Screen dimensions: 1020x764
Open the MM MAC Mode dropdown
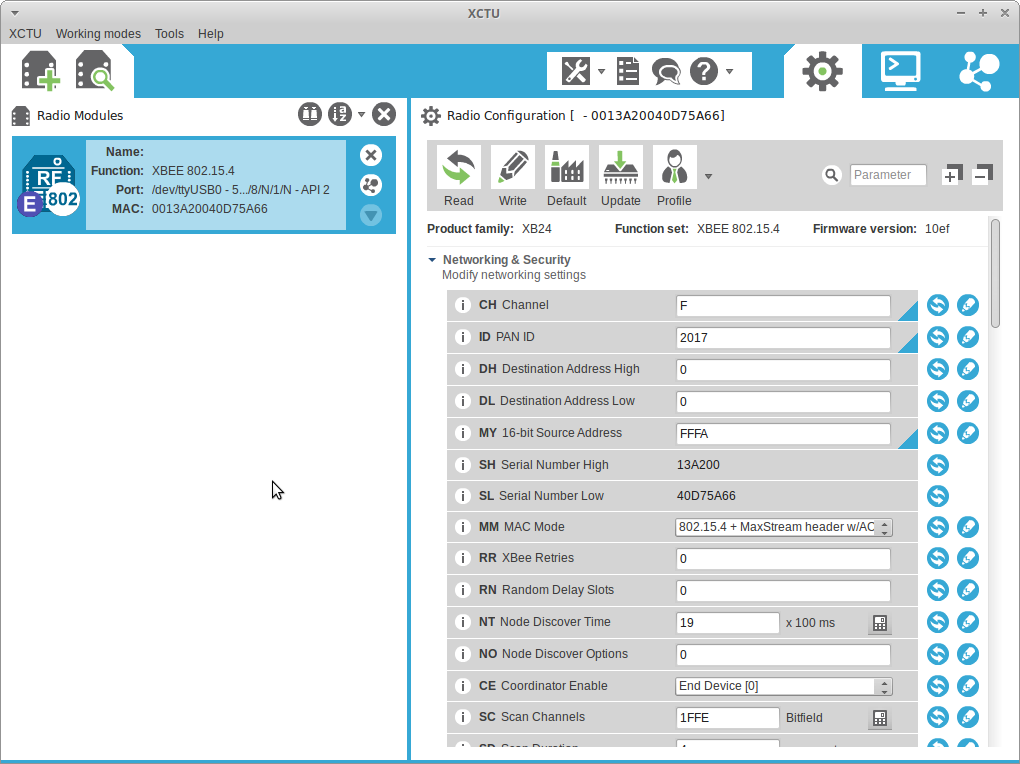784,527
